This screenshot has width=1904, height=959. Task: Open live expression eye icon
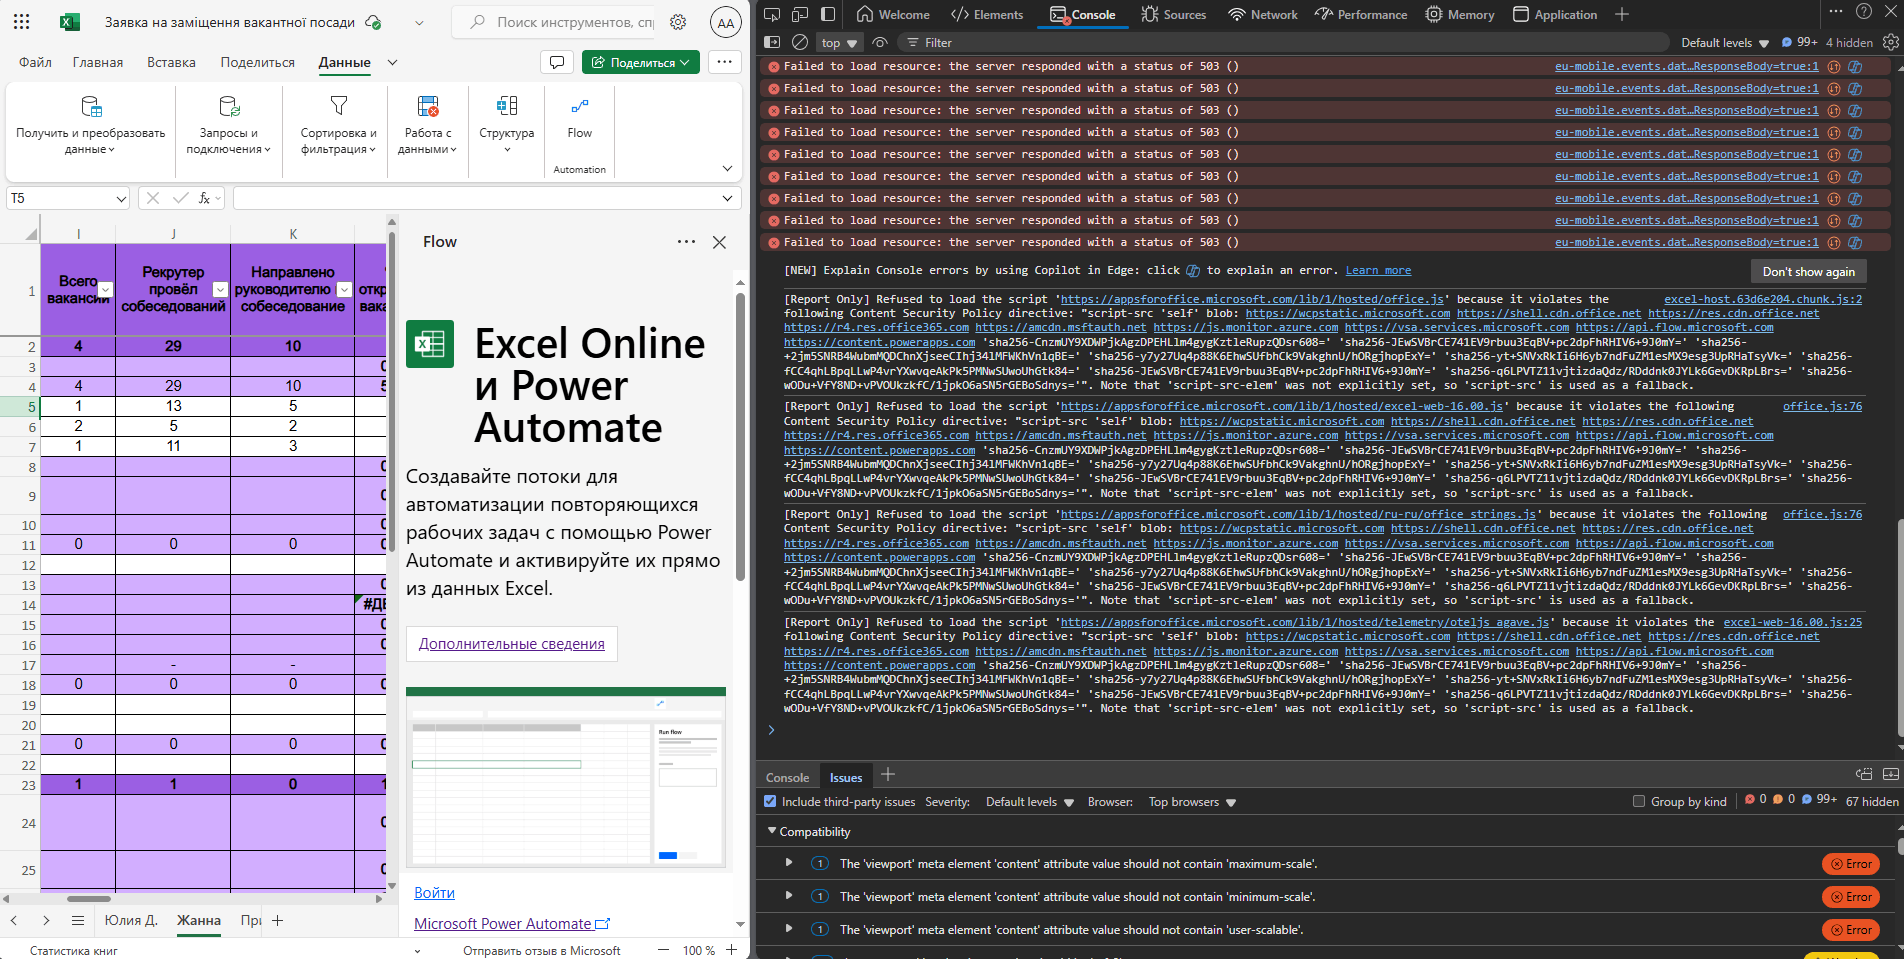[880, 42]
